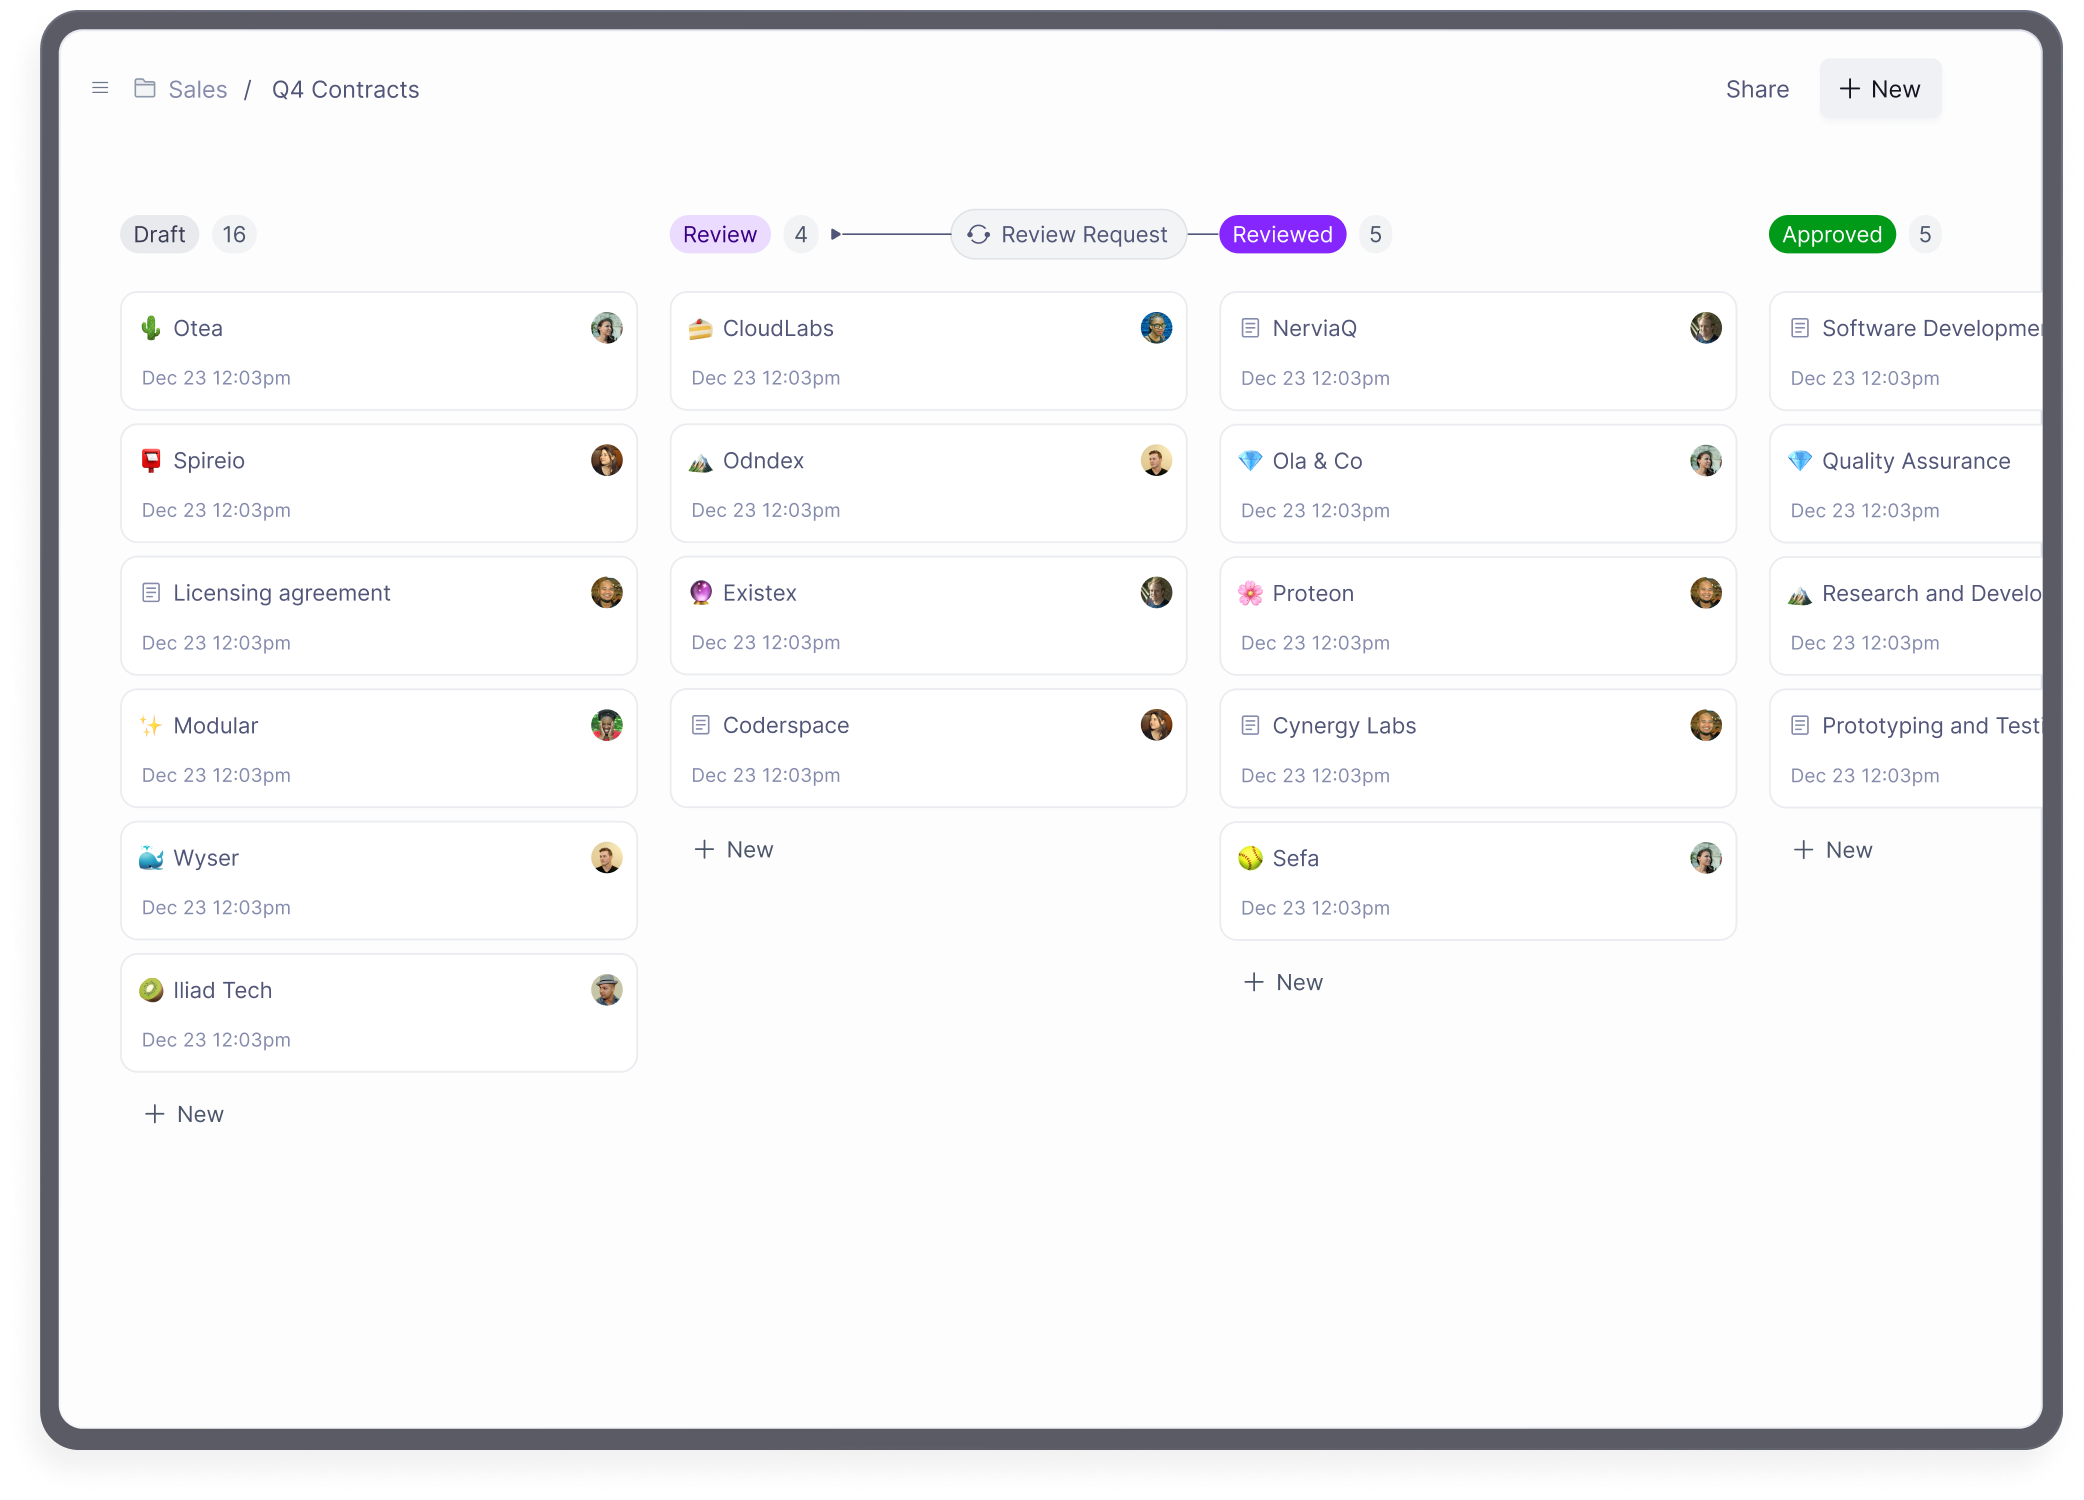
Task: Click the mountain icon on the Odndex card
Action: tap(701, 460)
